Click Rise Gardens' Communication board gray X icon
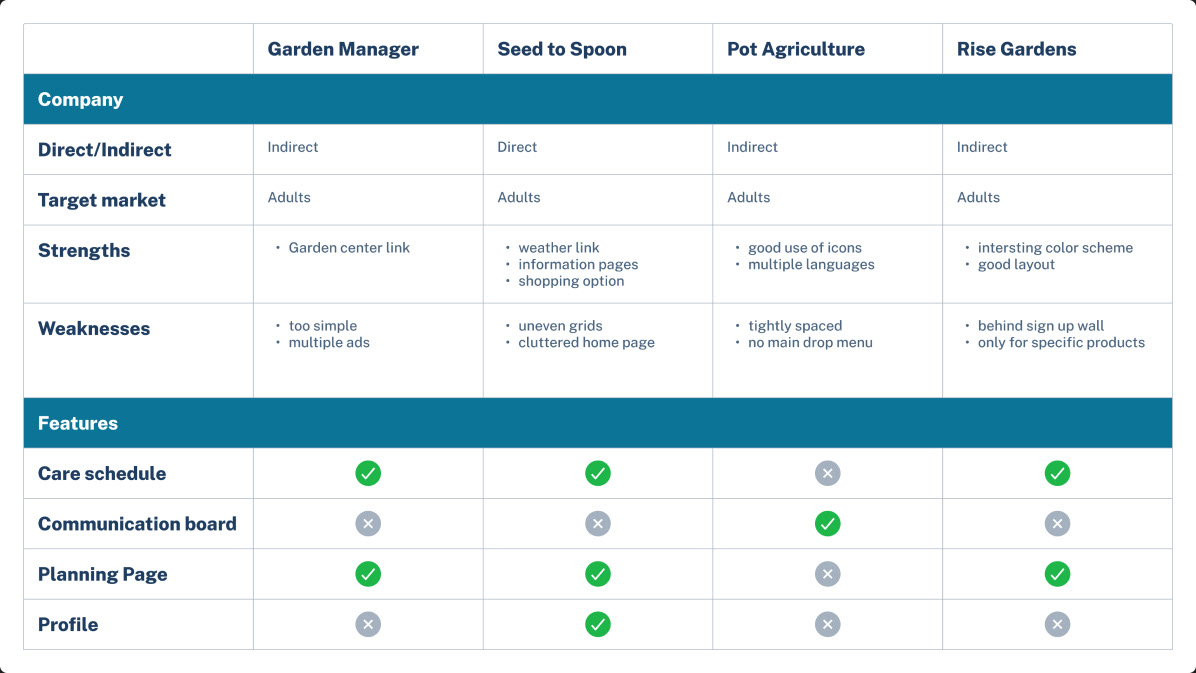1196x673 pixels. (1057, 523)
